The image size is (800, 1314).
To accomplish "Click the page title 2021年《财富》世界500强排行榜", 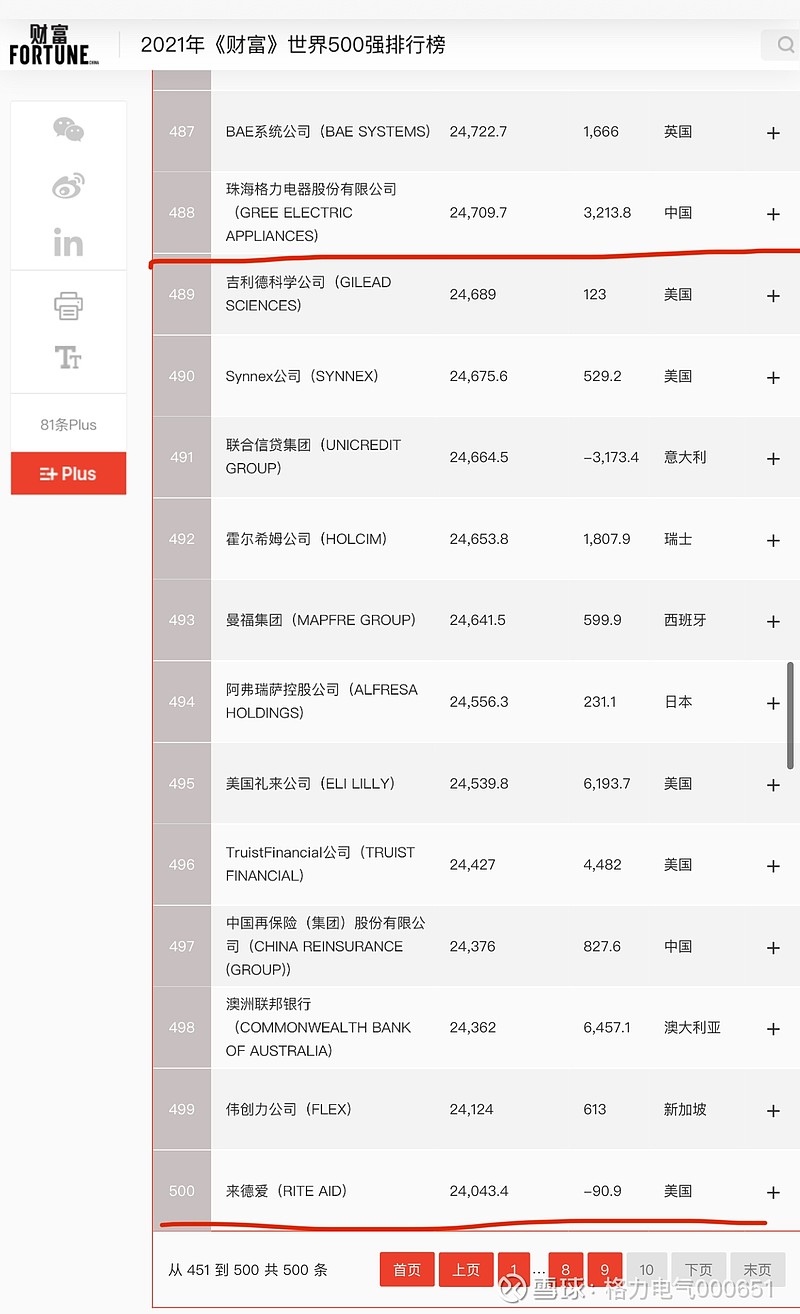I will tap(293, 45).
